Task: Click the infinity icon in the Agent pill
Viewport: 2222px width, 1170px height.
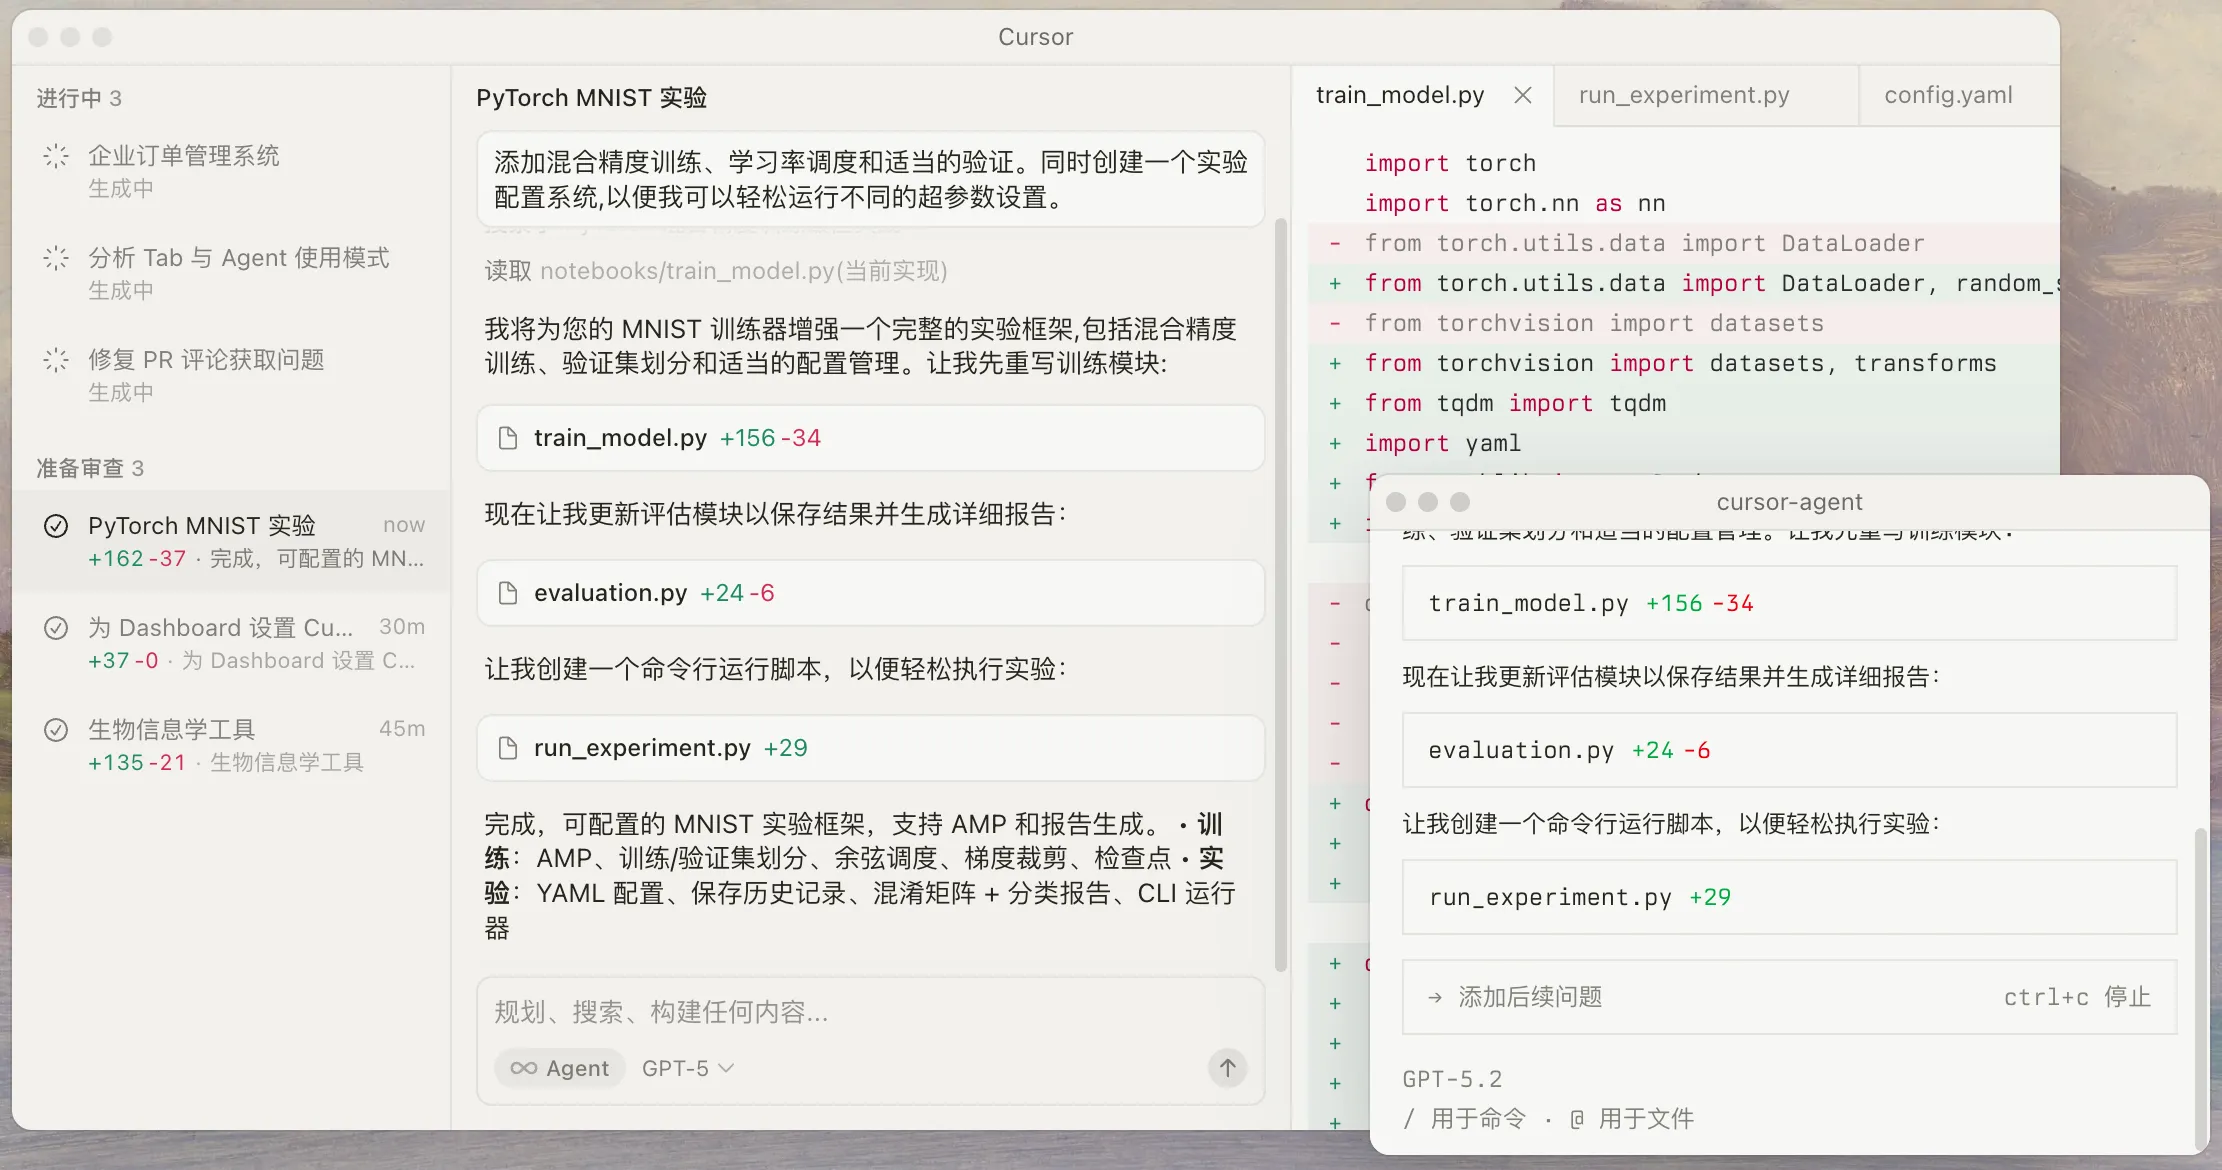Action: tap(523, 1068)
